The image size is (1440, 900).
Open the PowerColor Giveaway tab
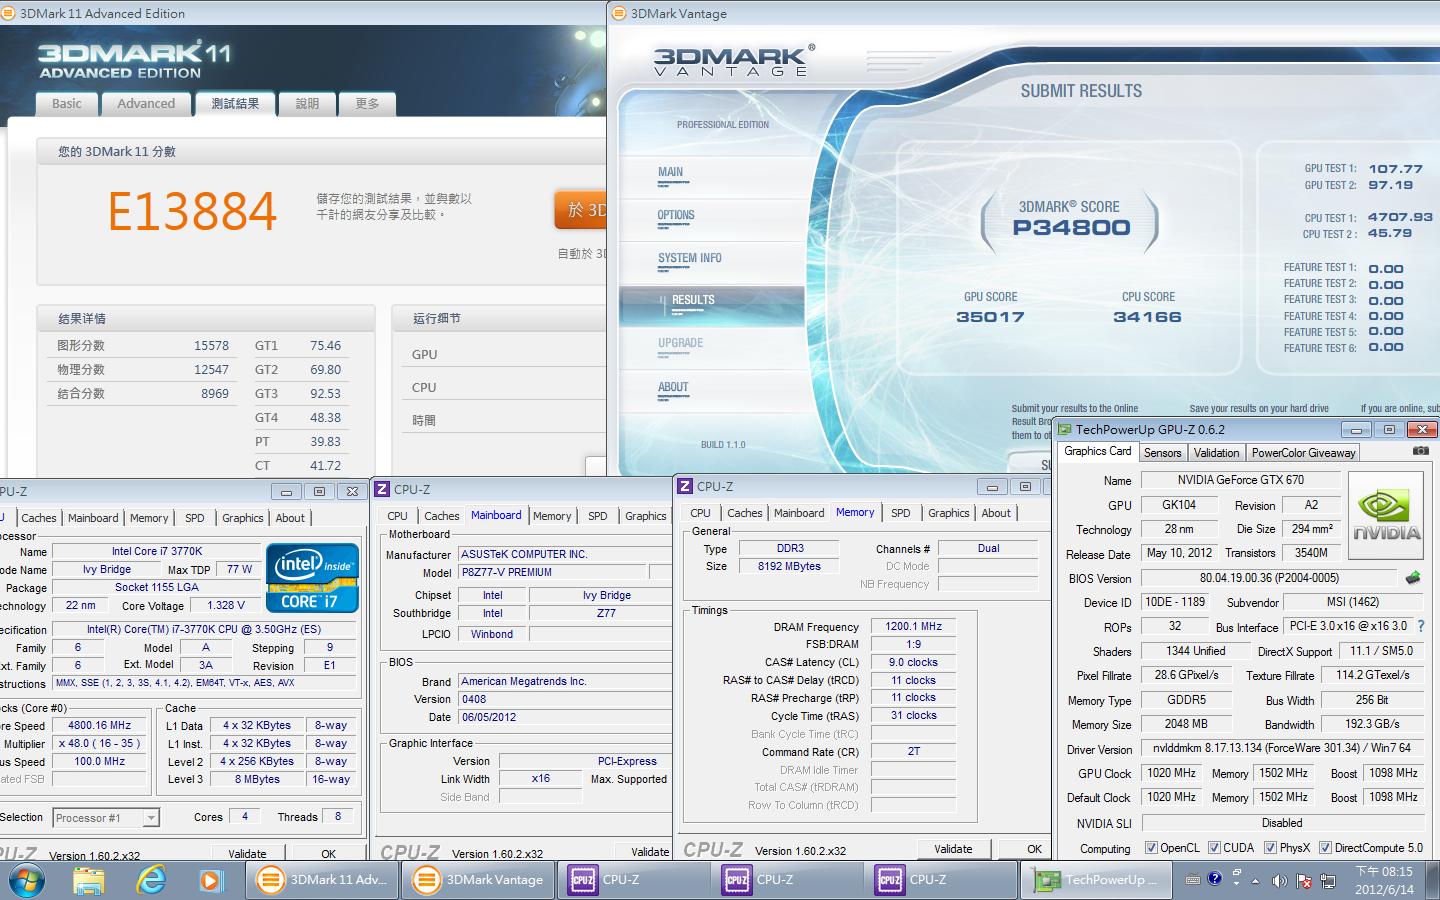(x=1303, y=453)
